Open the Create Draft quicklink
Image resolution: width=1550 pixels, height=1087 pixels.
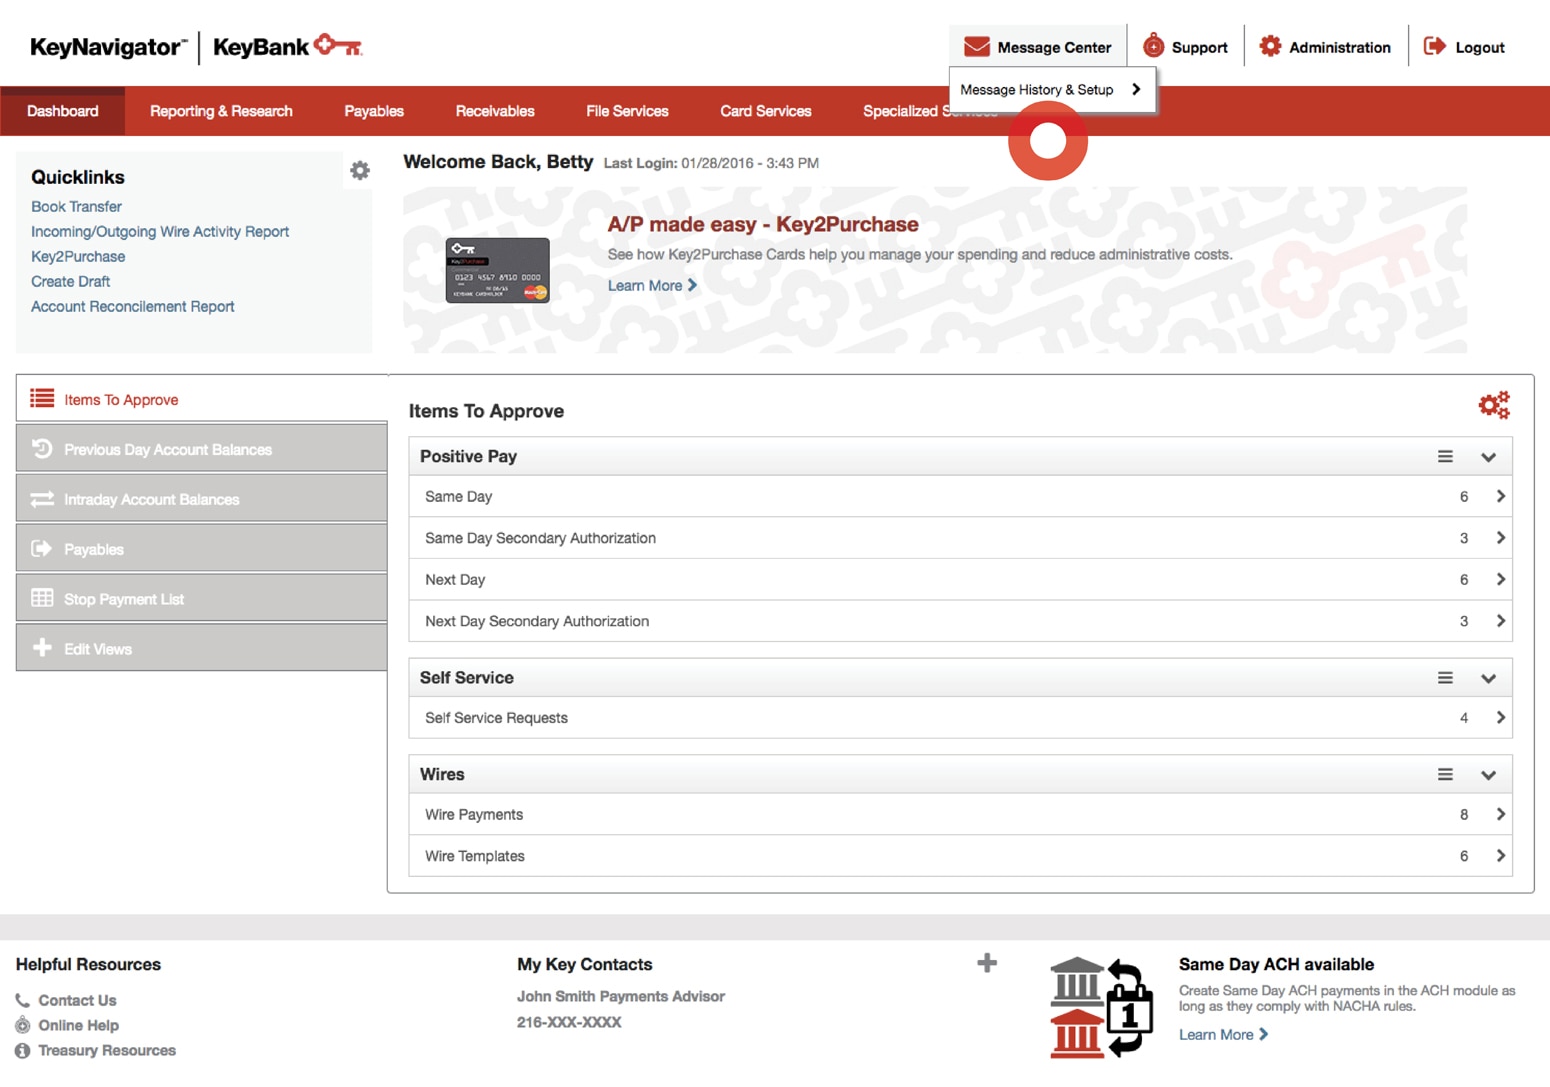pyautogui.click(x=70, y=282)
